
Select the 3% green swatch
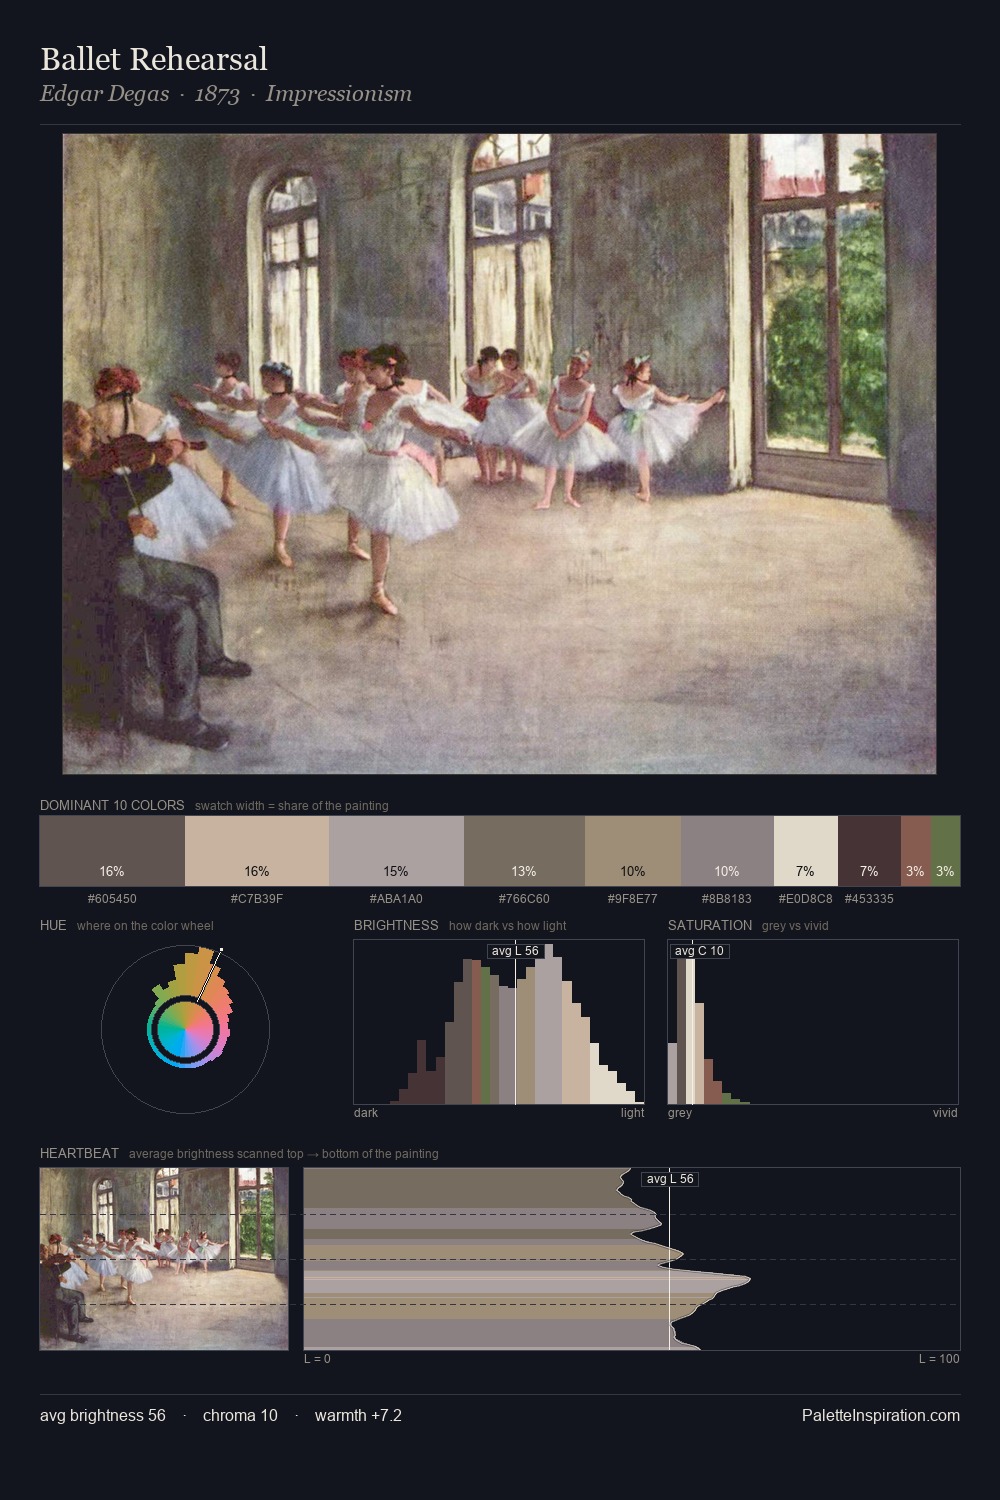click(945, 851)
